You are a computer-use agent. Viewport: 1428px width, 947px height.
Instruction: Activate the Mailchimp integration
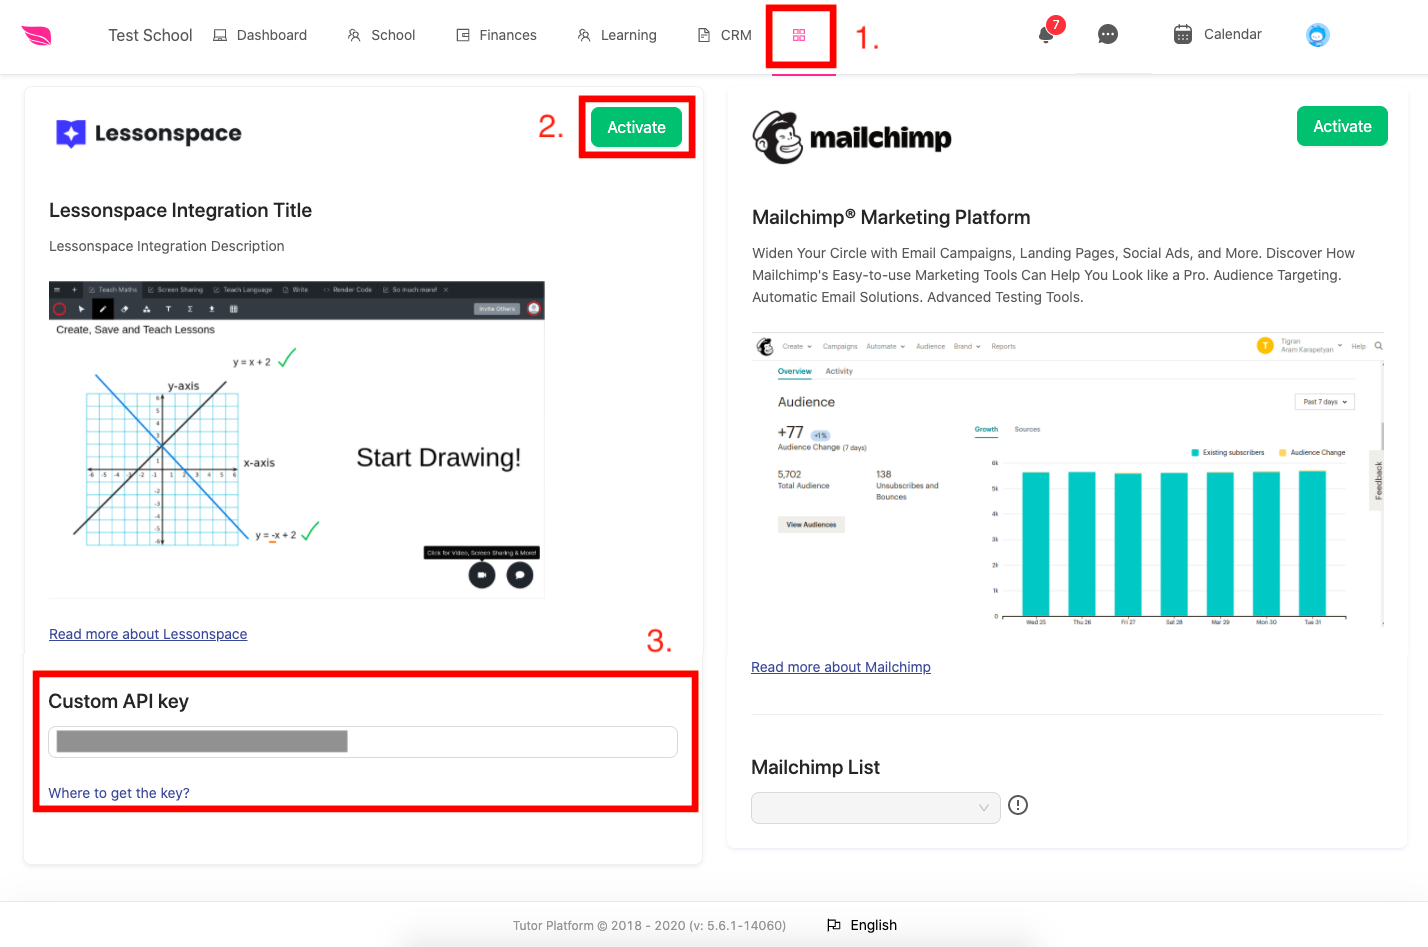[1342, 126]
